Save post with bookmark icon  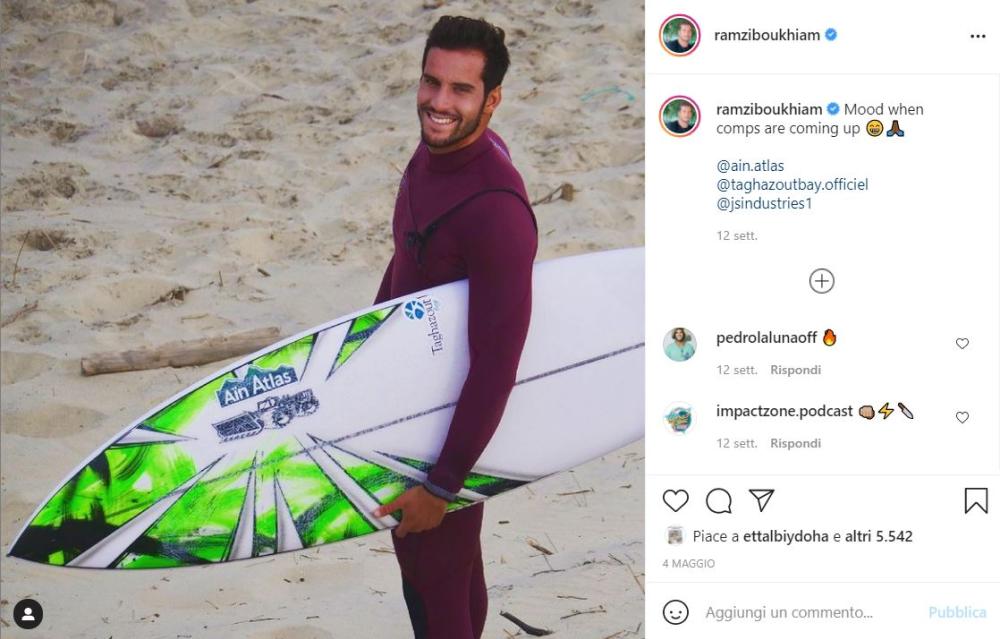click(x=976, y=501)
